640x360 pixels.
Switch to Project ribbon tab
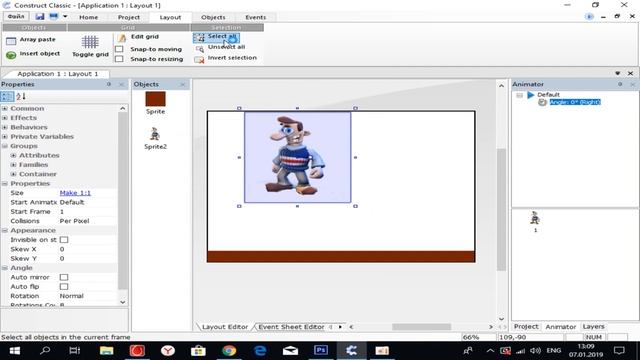pyautogui.click(x=129, y=17)
